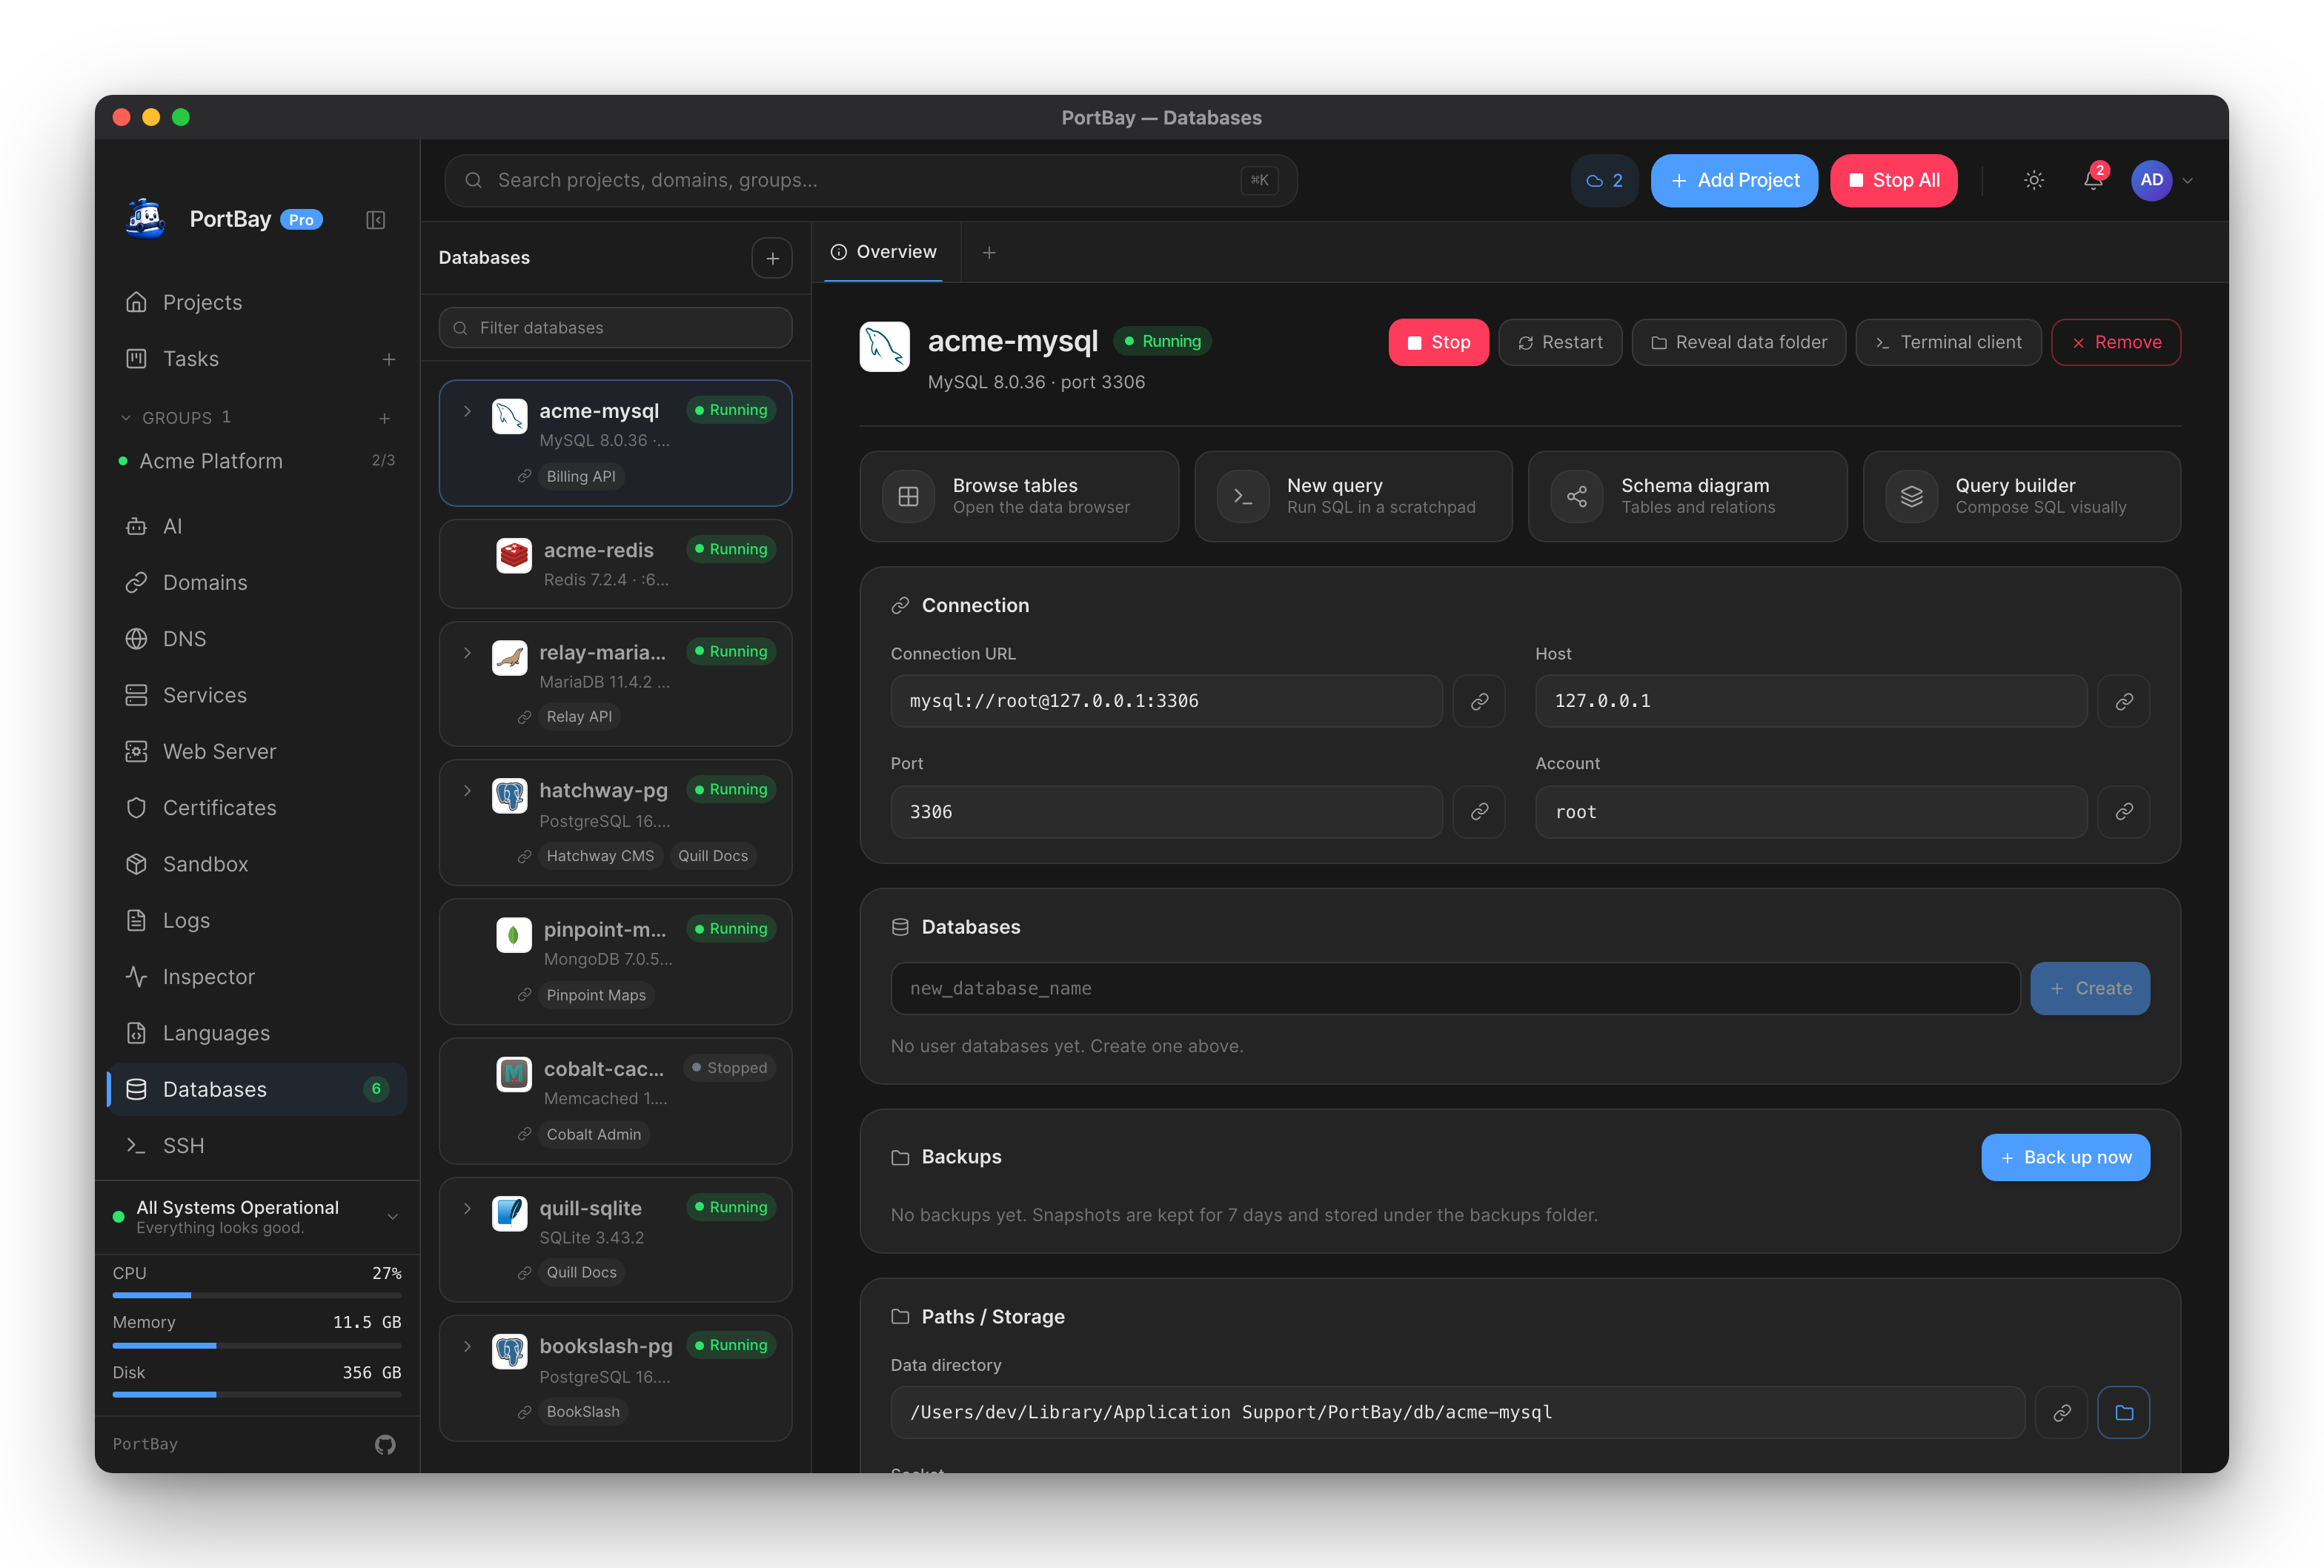The image size is (2324, 1568).
Task: Open GitHub icon in sidebar footer
Action: pos(385,1444)
